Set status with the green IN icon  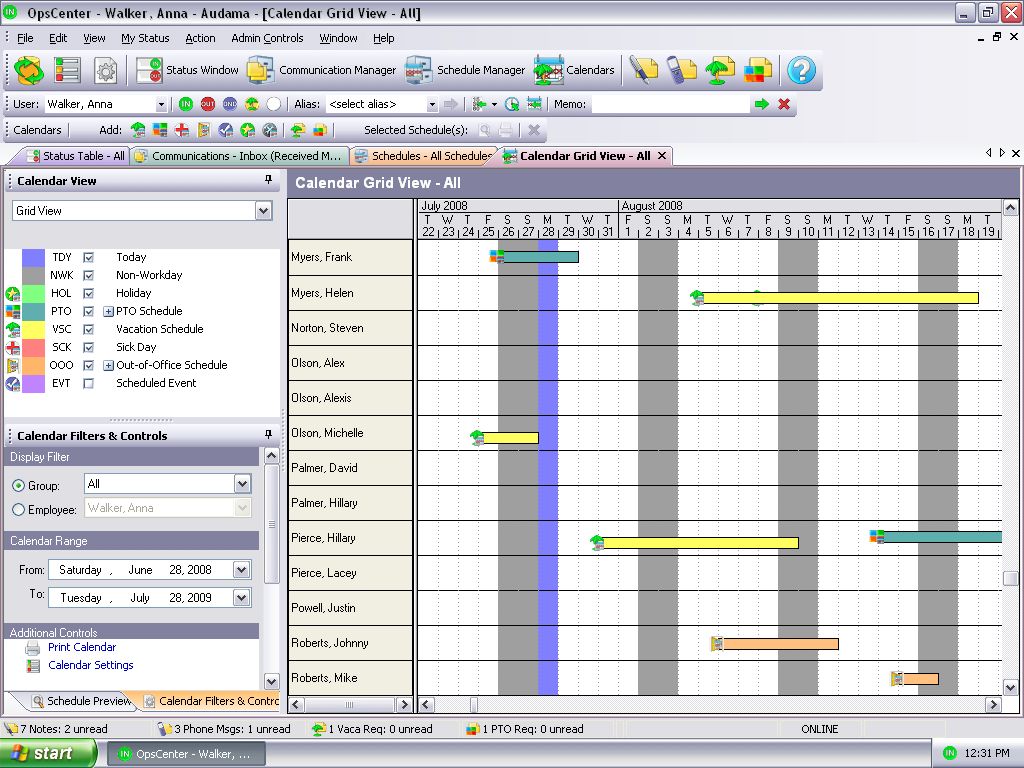click(x=186, y=104)
